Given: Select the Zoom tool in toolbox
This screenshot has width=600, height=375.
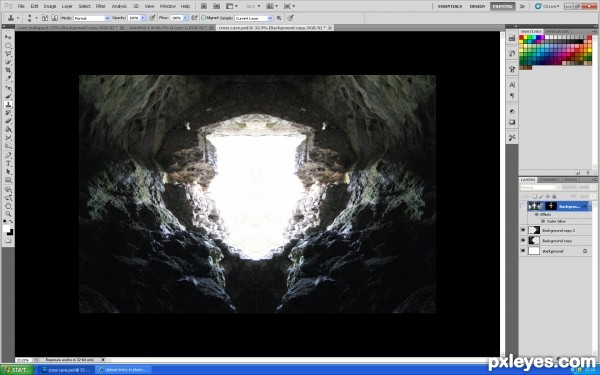Looking at the screenshot, I should click(x=8, y=214).
